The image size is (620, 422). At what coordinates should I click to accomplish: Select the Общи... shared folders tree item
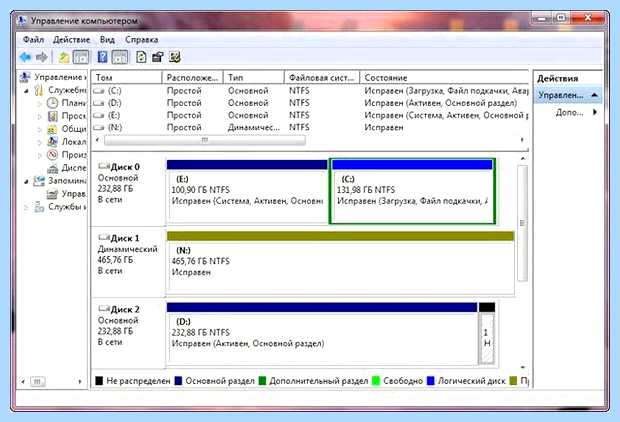pyautogui.click(x=67, y=129)
